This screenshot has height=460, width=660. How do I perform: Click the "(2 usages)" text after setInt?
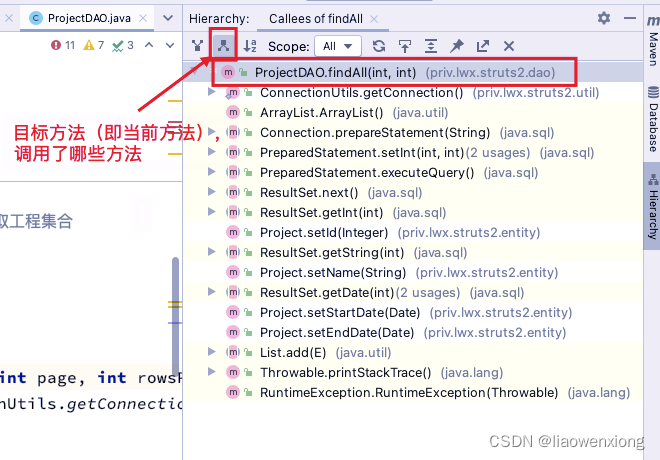(498, 152)
